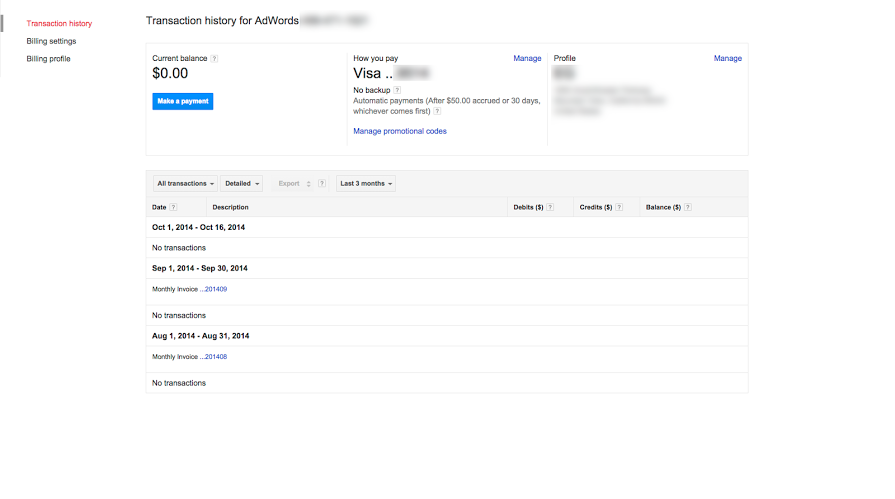This screenshot has width=895, height=499.
Task: Click the No backup label
Action: 372,90
